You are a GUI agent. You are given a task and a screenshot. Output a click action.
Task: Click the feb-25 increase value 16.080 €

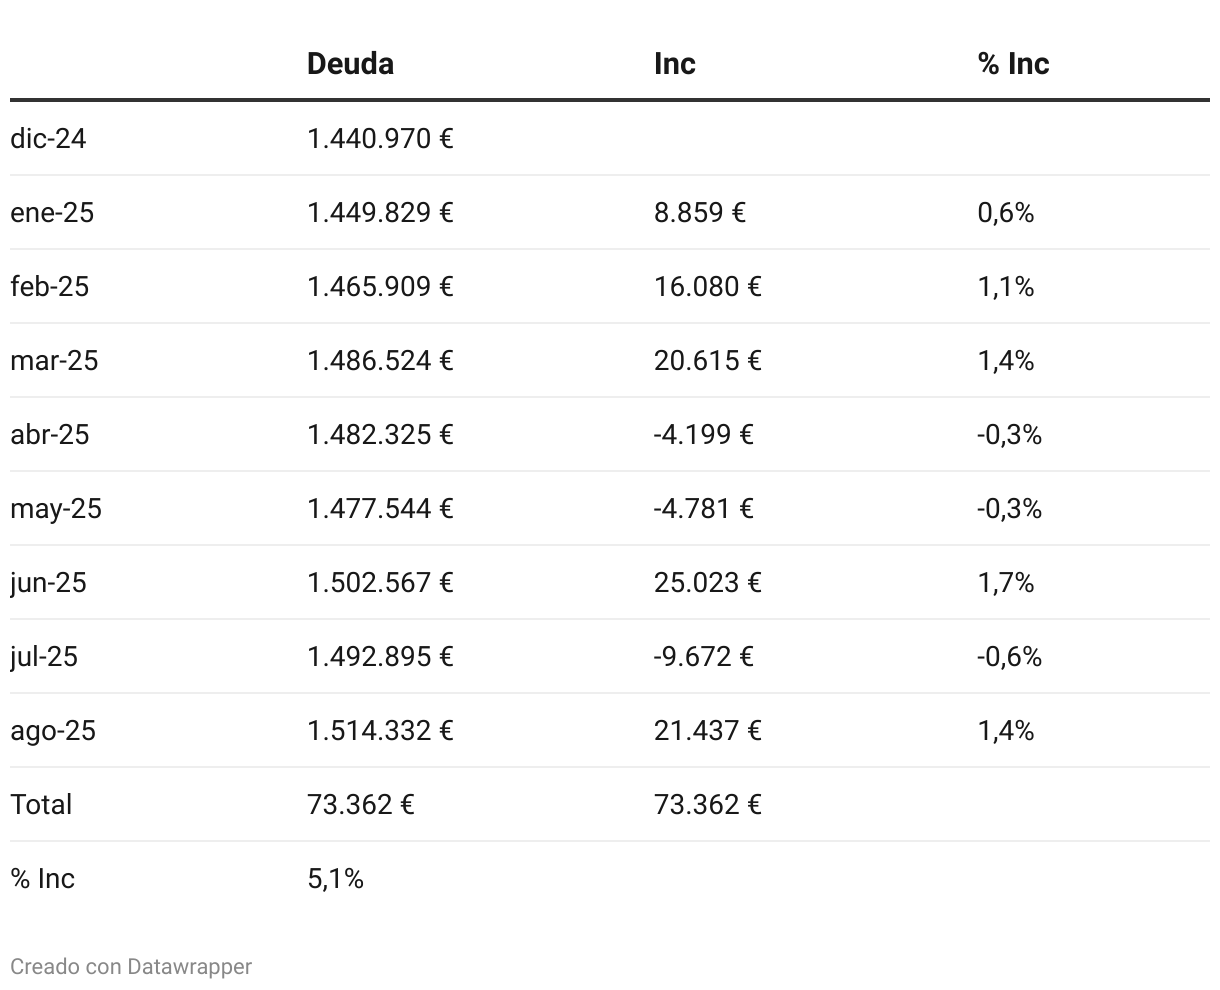coord(707,286)
